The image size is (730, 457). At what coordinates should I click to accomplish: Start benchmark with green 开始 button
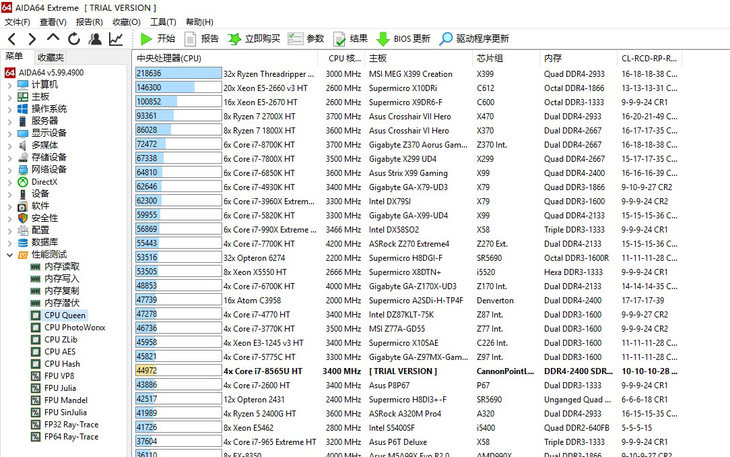158,39
